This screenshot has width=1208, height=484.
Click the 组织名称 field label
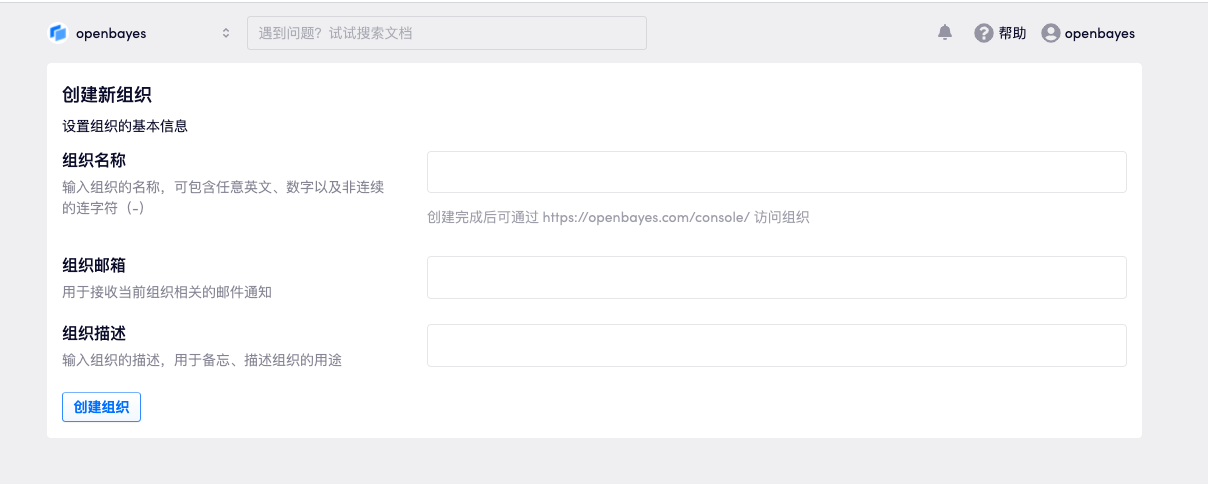tap(94, 160)
